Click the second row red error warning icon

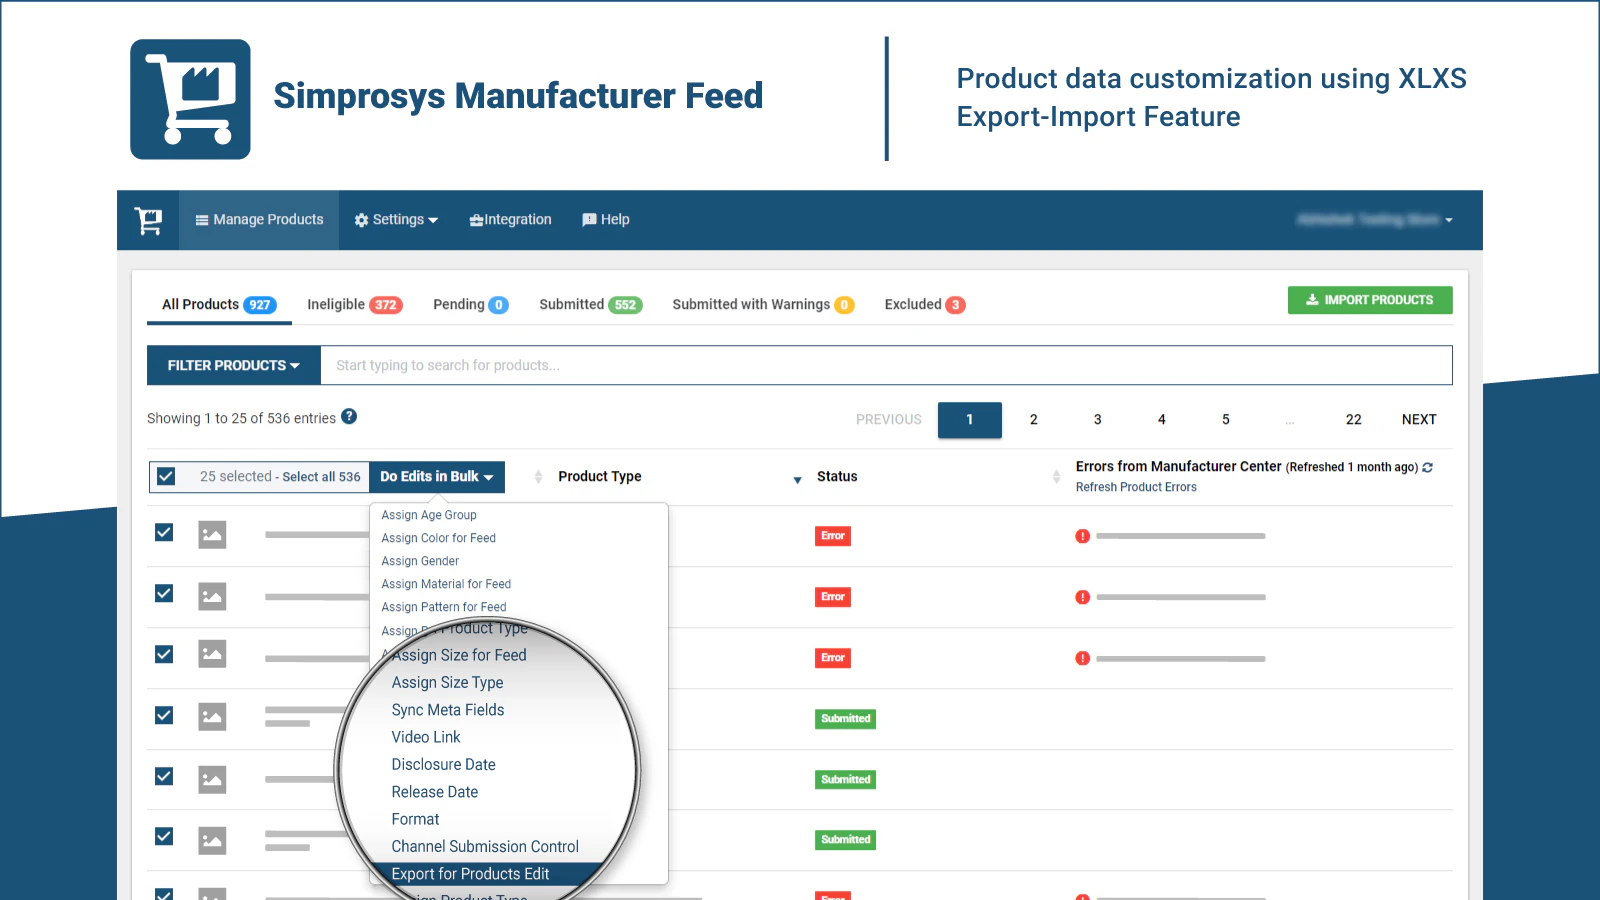[x=1082, y=597]
